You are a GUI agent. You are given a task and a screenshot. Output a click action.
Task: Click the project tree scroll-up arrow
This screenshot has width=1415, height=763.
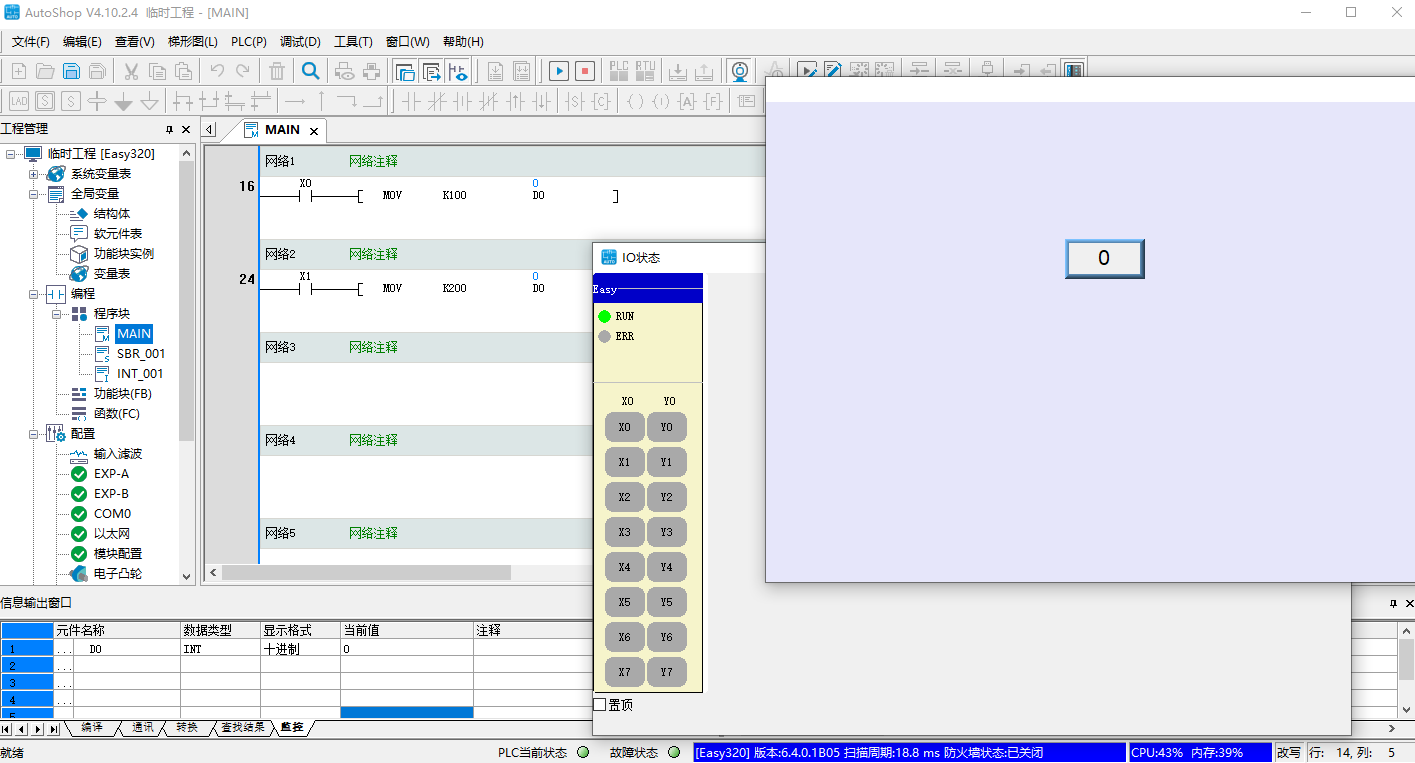coord(186,152)
